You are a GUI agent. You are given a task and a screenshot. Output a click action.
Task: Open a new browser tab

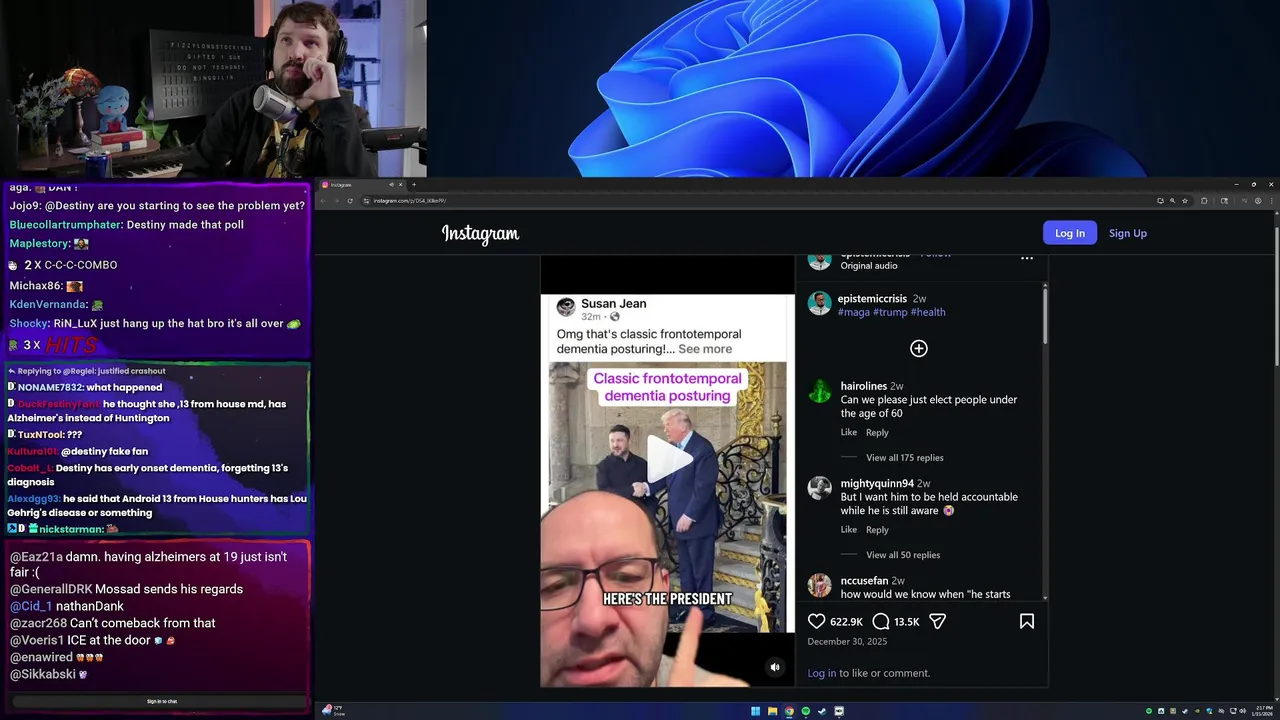pos(414,184)
